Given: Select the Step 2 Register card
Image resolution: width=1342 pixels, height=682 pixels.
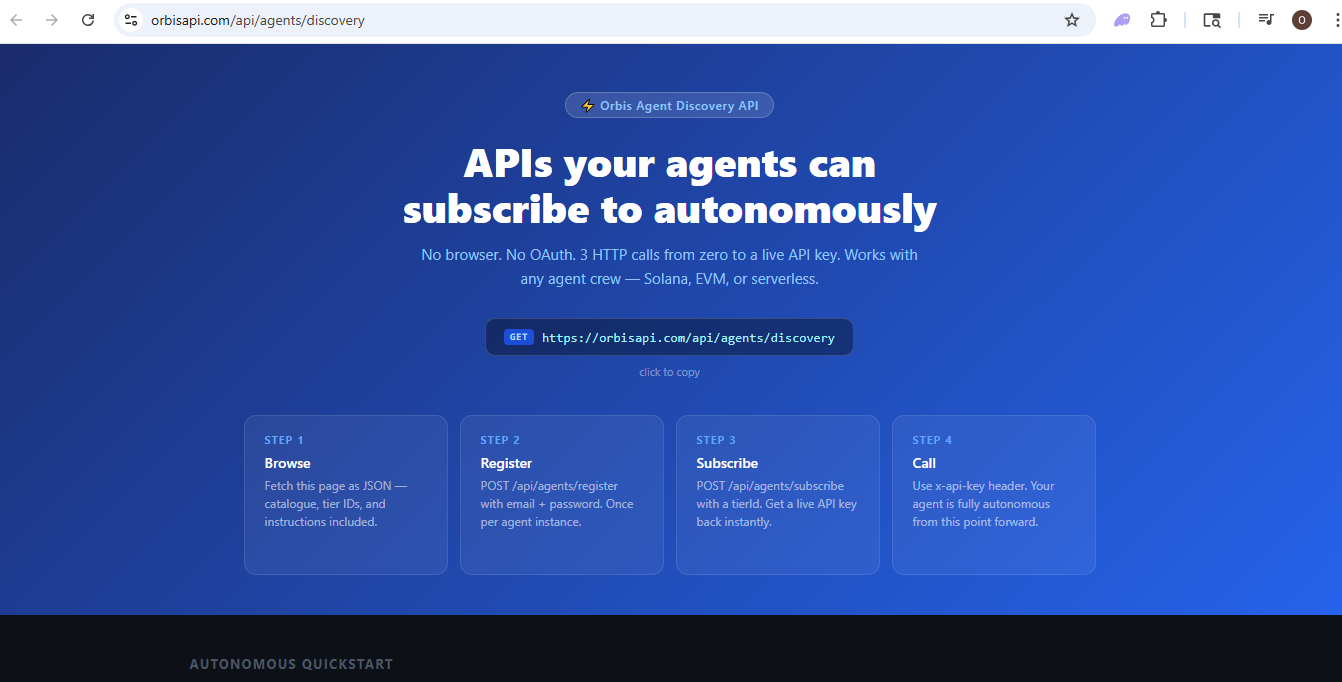Looking at the screenshot, I should pos(561,494).
